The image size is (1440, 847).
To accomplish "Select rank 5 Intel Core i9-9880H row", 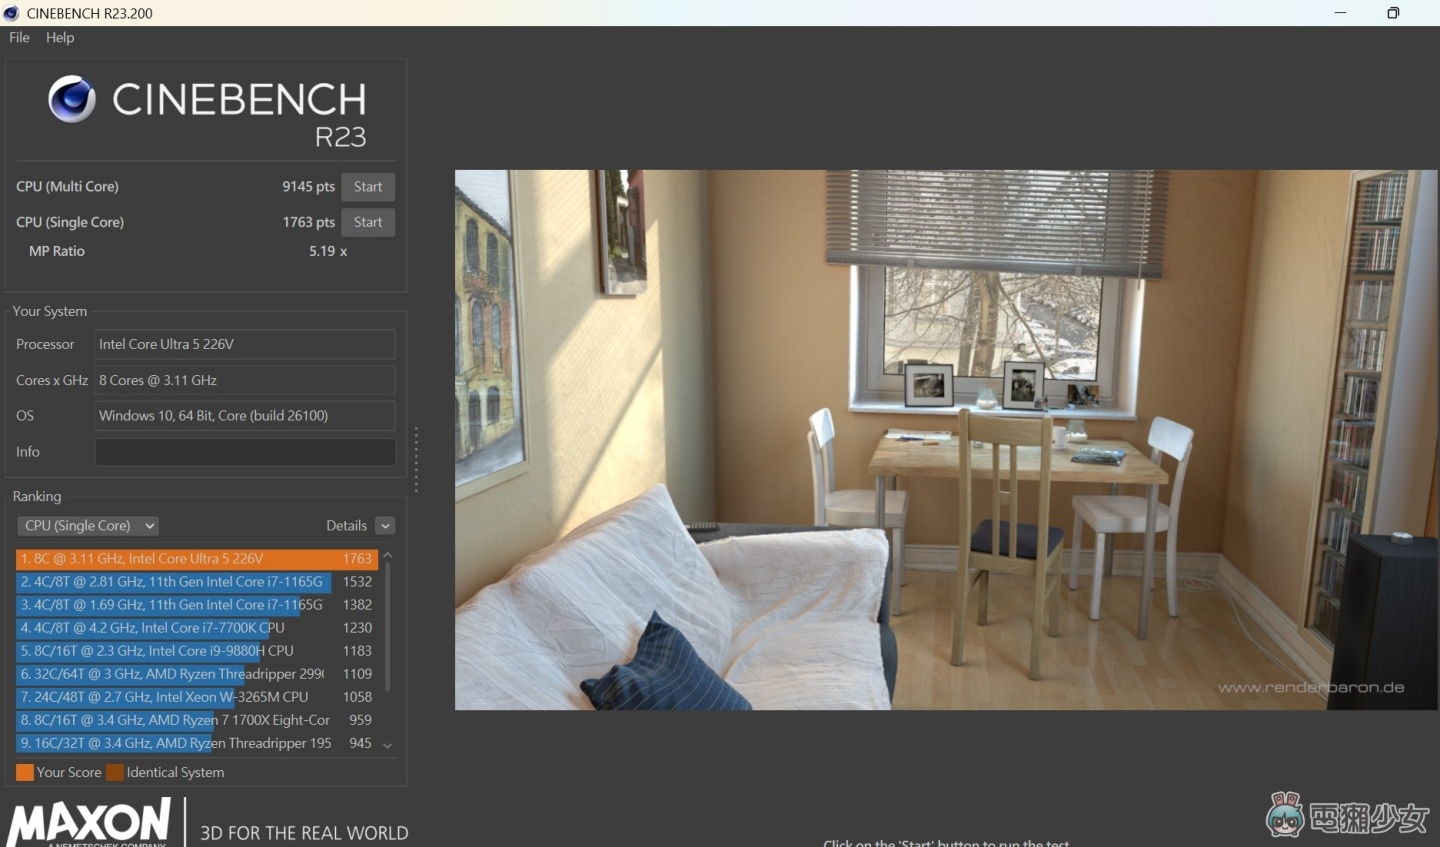I will point(196,651).
